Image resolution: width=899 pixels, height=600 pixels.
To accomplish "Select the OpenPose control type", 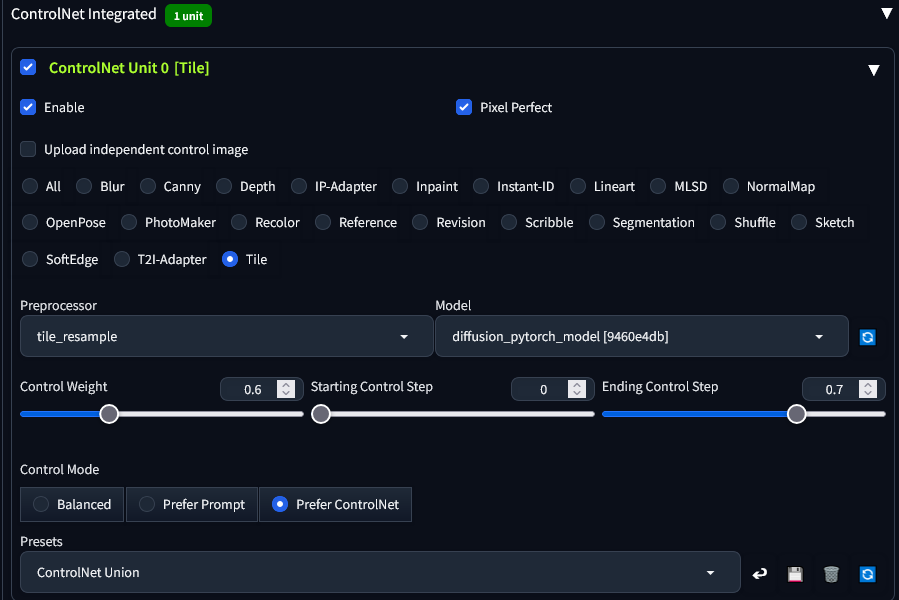I will point(30,223).
